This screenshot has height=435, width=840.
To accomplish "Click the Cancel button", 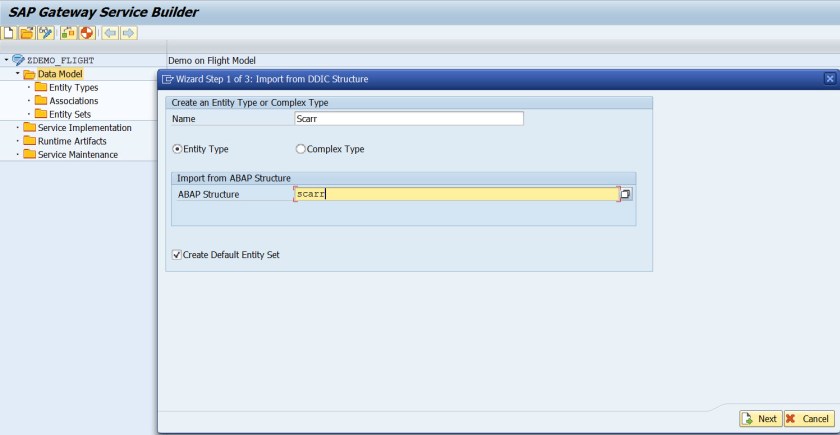I will 809,418.
